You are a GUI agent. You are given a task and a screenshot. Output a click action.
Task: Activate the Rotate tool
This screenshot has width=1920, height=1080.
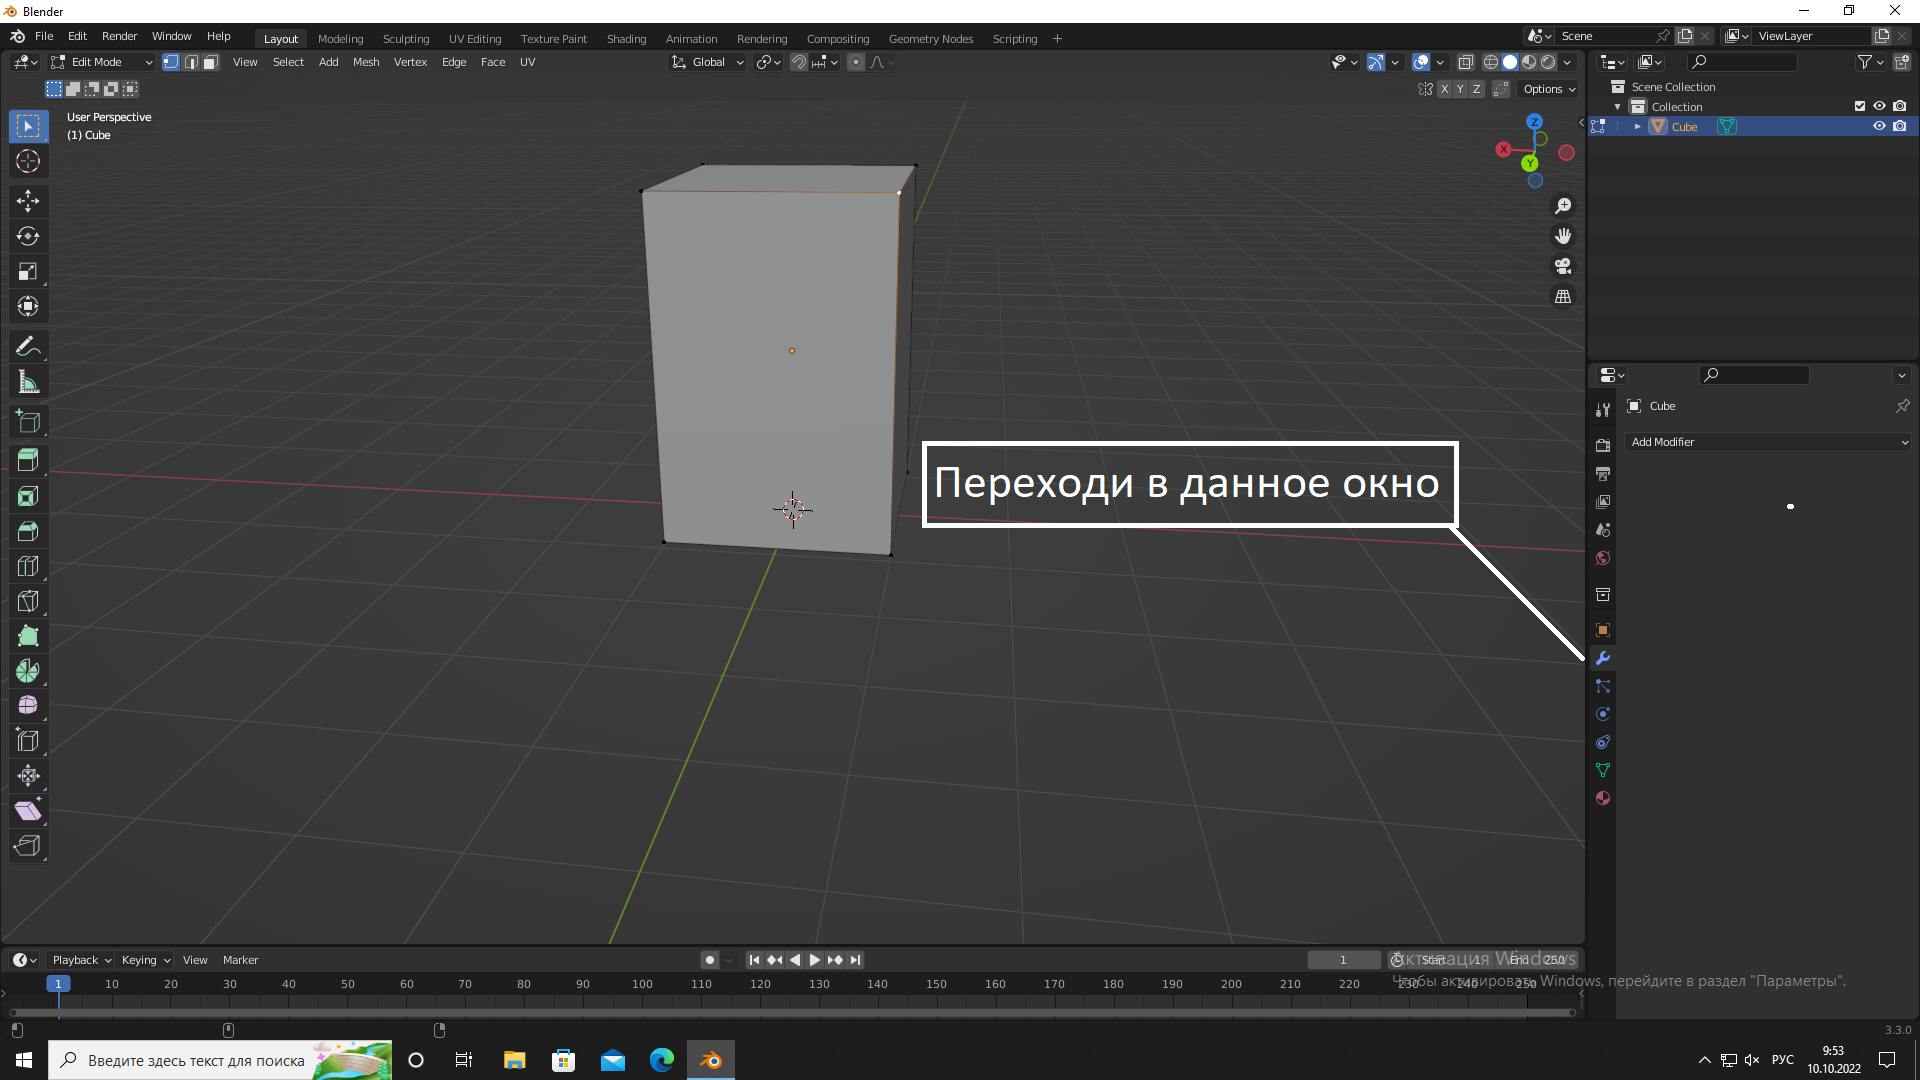28,236
